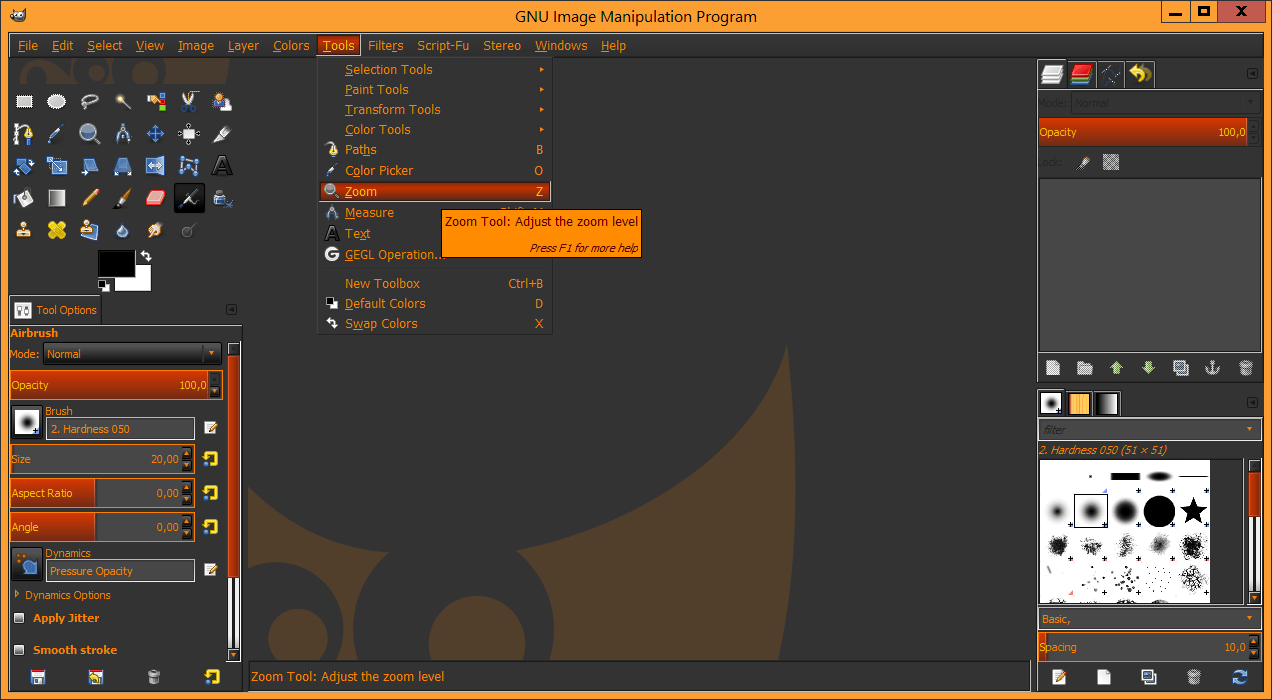Switch to the Undo History tab

pos(1140,73)
